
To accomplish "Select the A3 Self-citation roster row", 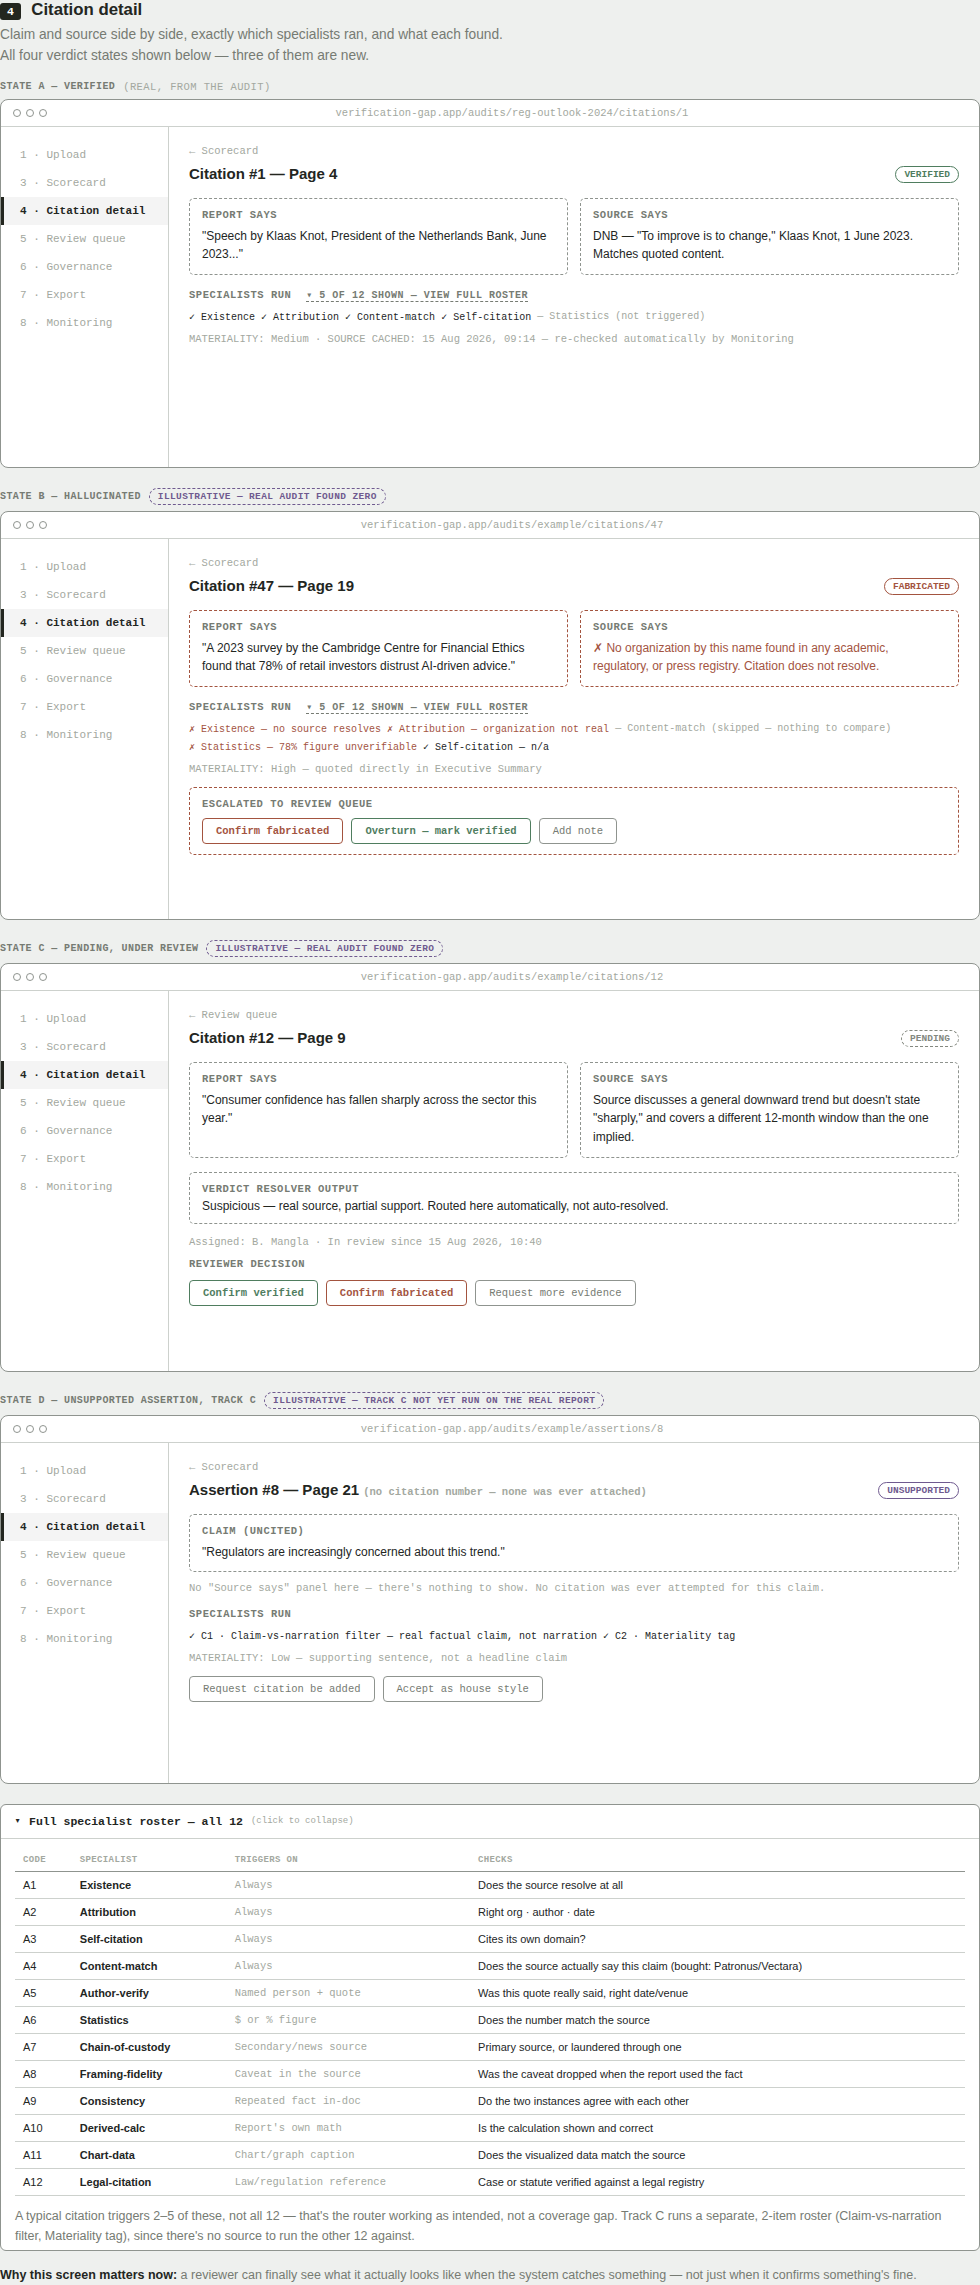I will click(x=490, y=1939).
